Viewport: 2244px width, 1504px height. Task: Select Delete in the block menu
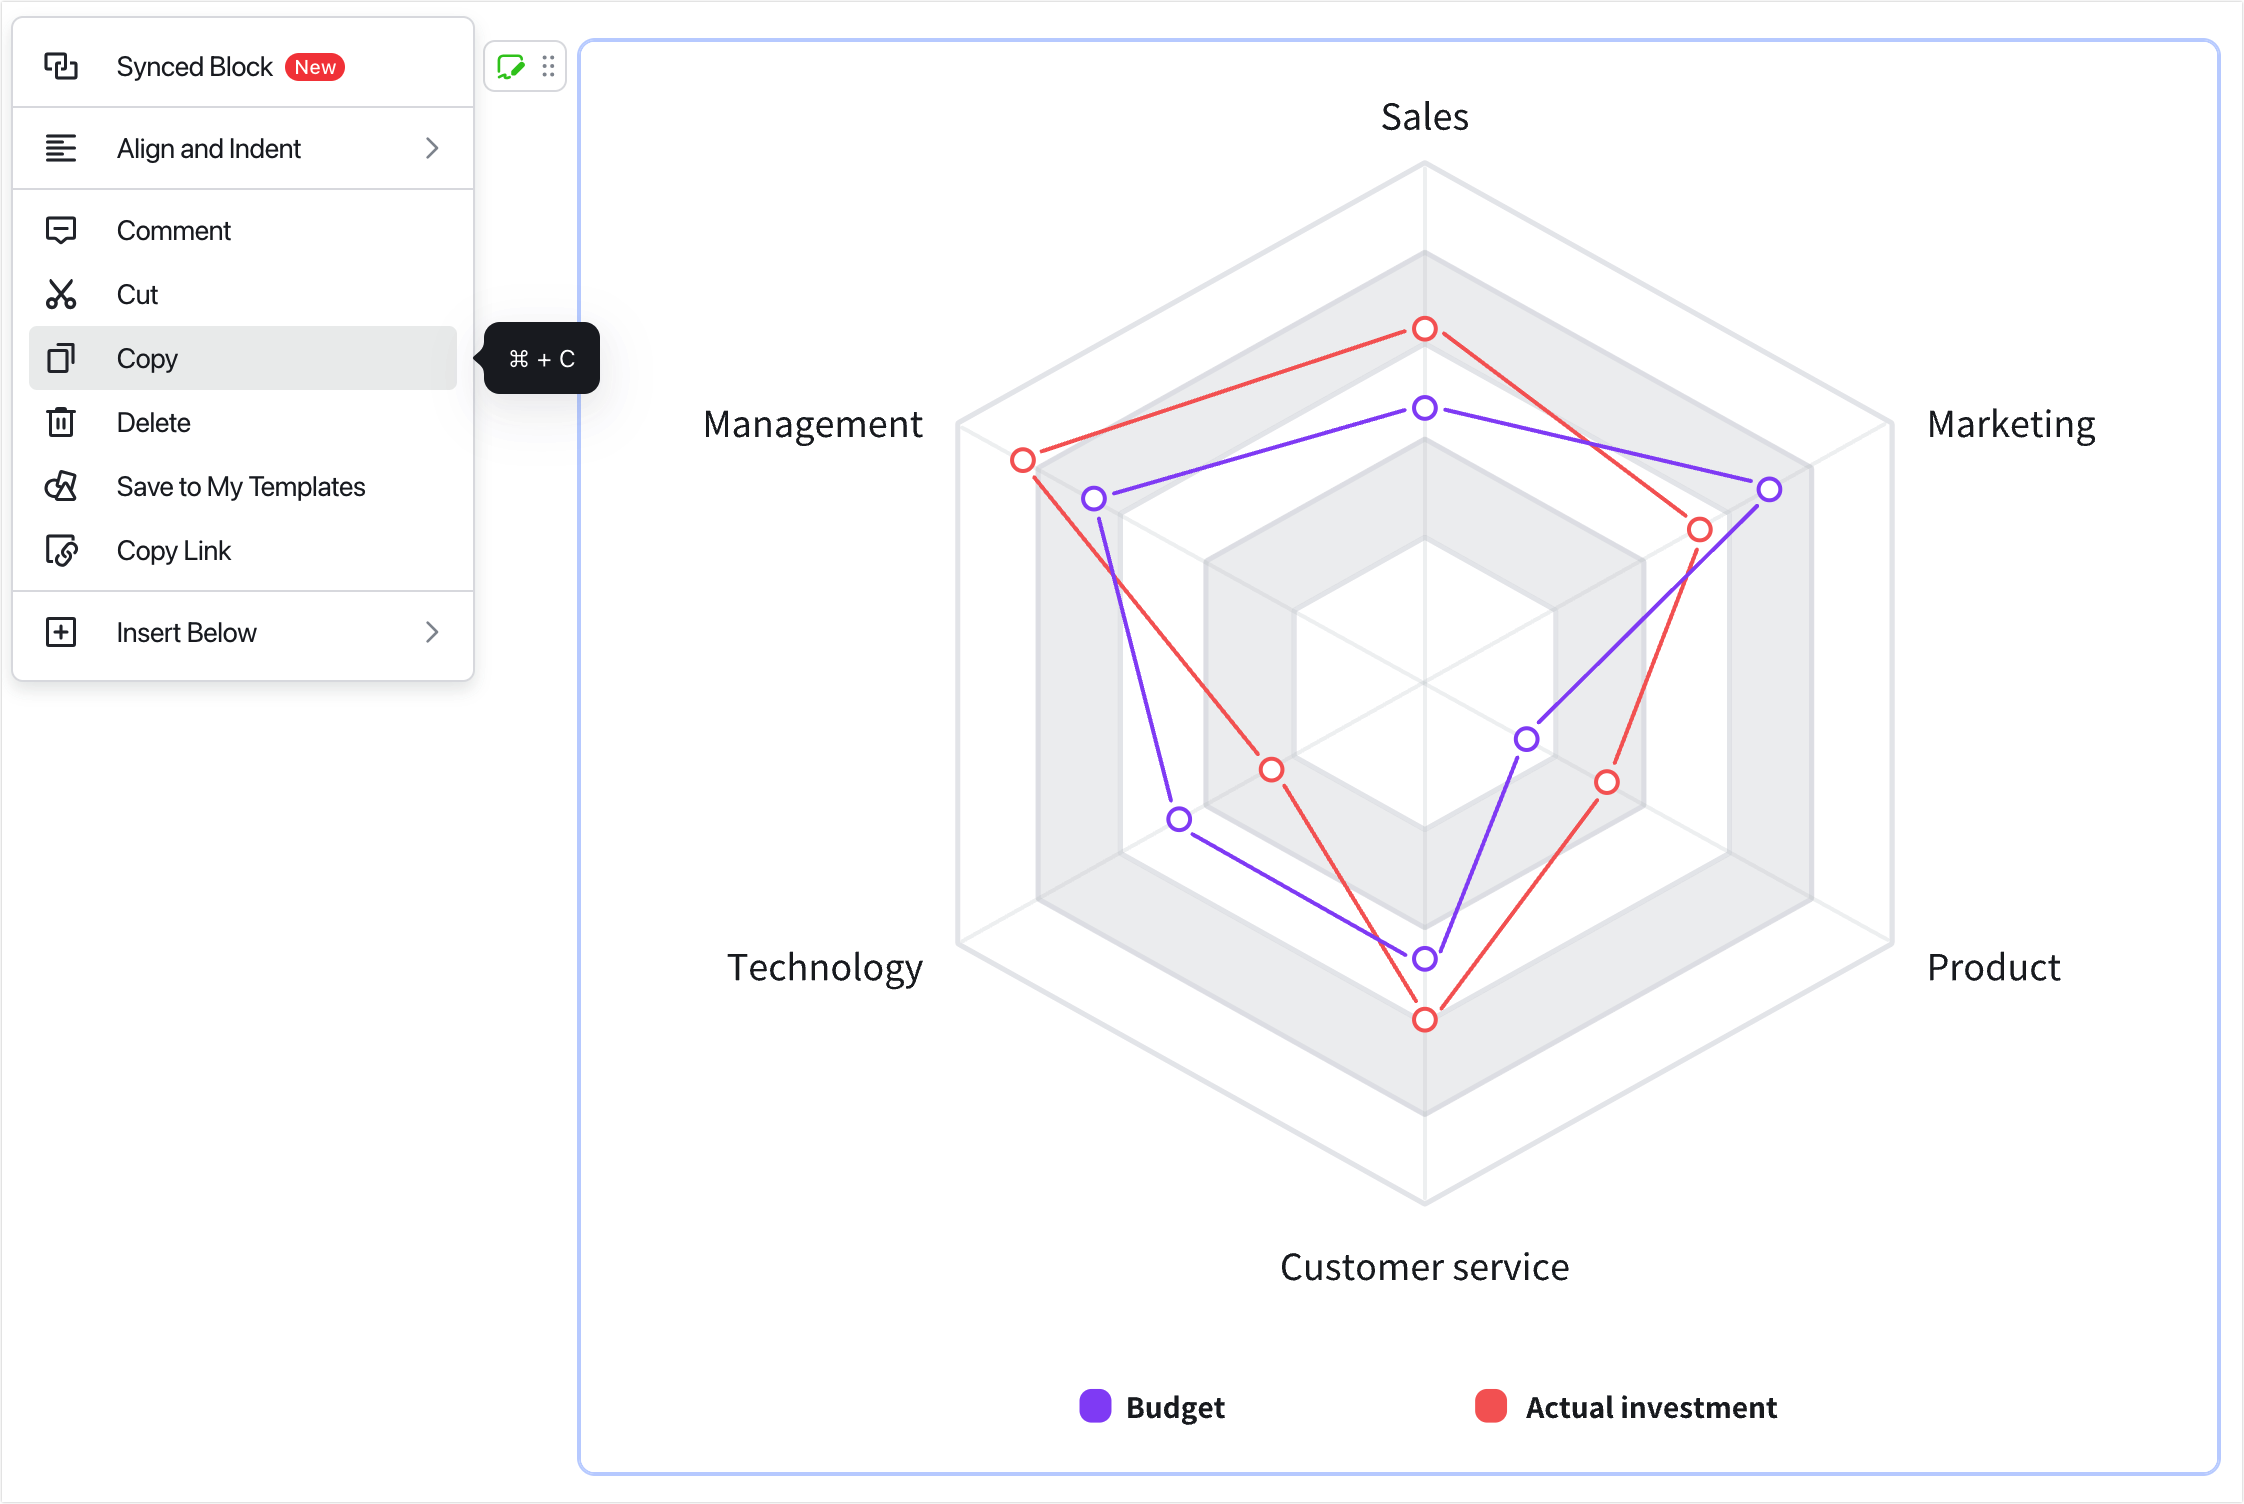[x=243, y=422]
